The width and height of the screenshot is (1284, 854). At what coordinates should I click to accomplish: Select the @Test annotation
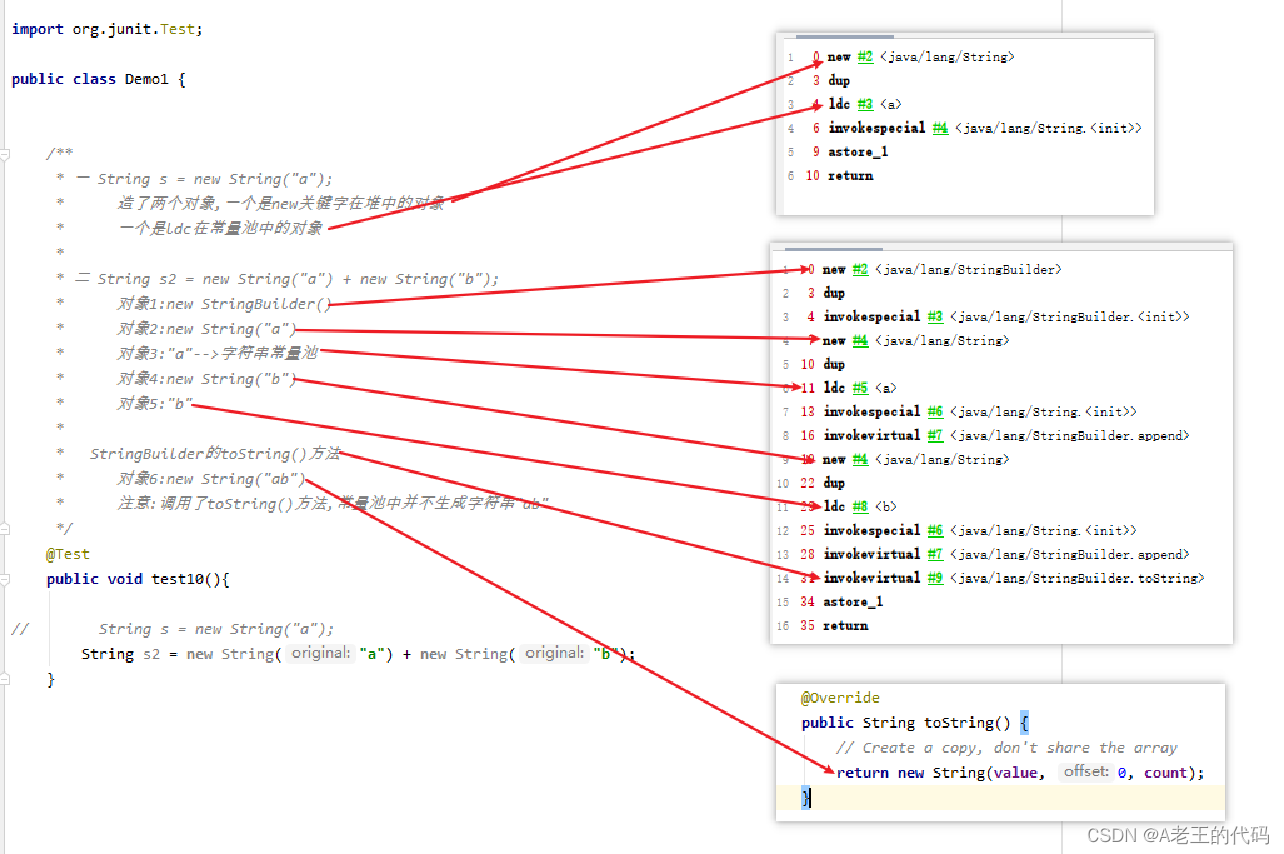pos(68,554)
